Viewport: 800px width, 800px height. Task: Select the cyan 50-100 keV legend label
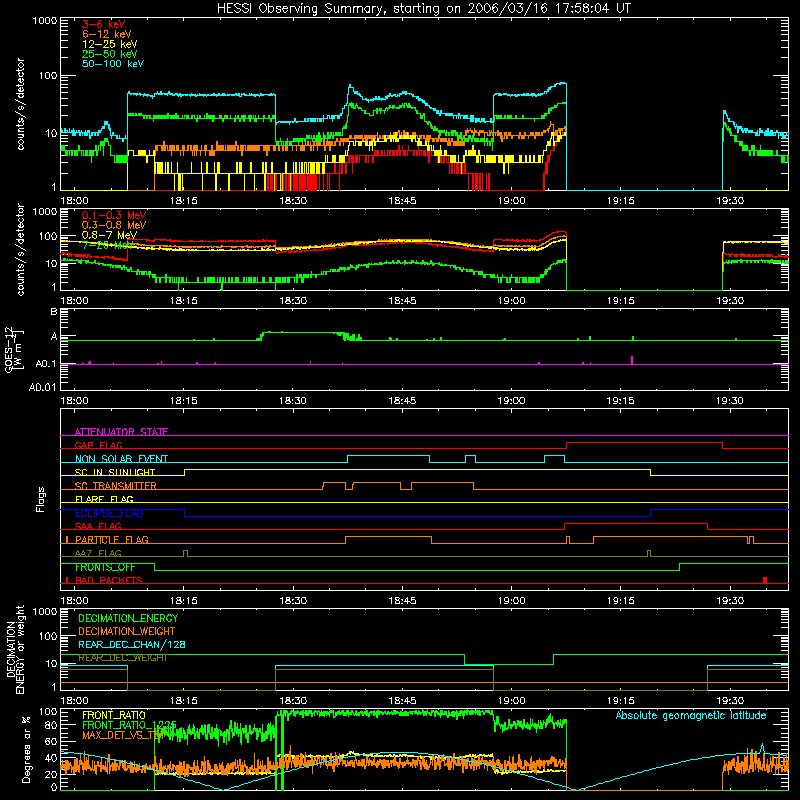(x=112, y=63)
